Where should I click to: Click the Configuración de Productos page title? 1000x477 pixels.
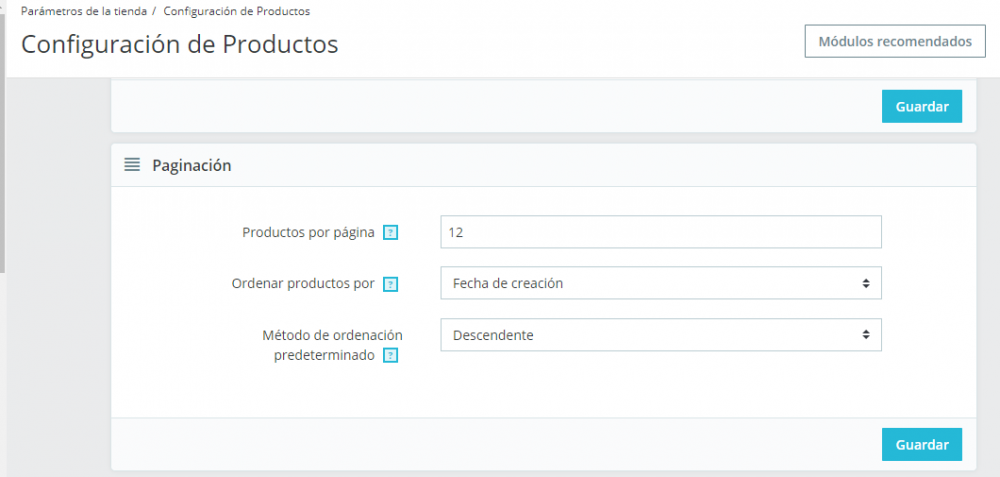coord(180,45)
